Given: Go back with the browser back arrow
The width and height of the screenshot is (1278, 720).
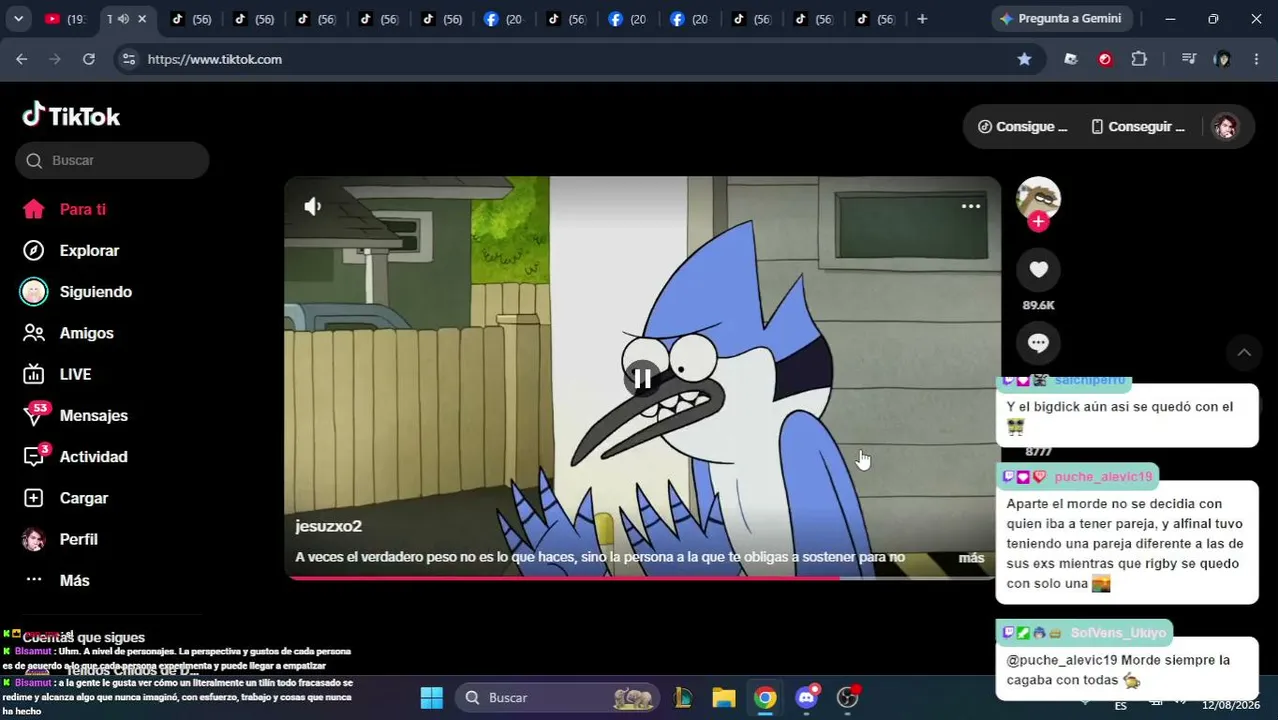Looking at the screenshot, I should (x=22, y=59).
